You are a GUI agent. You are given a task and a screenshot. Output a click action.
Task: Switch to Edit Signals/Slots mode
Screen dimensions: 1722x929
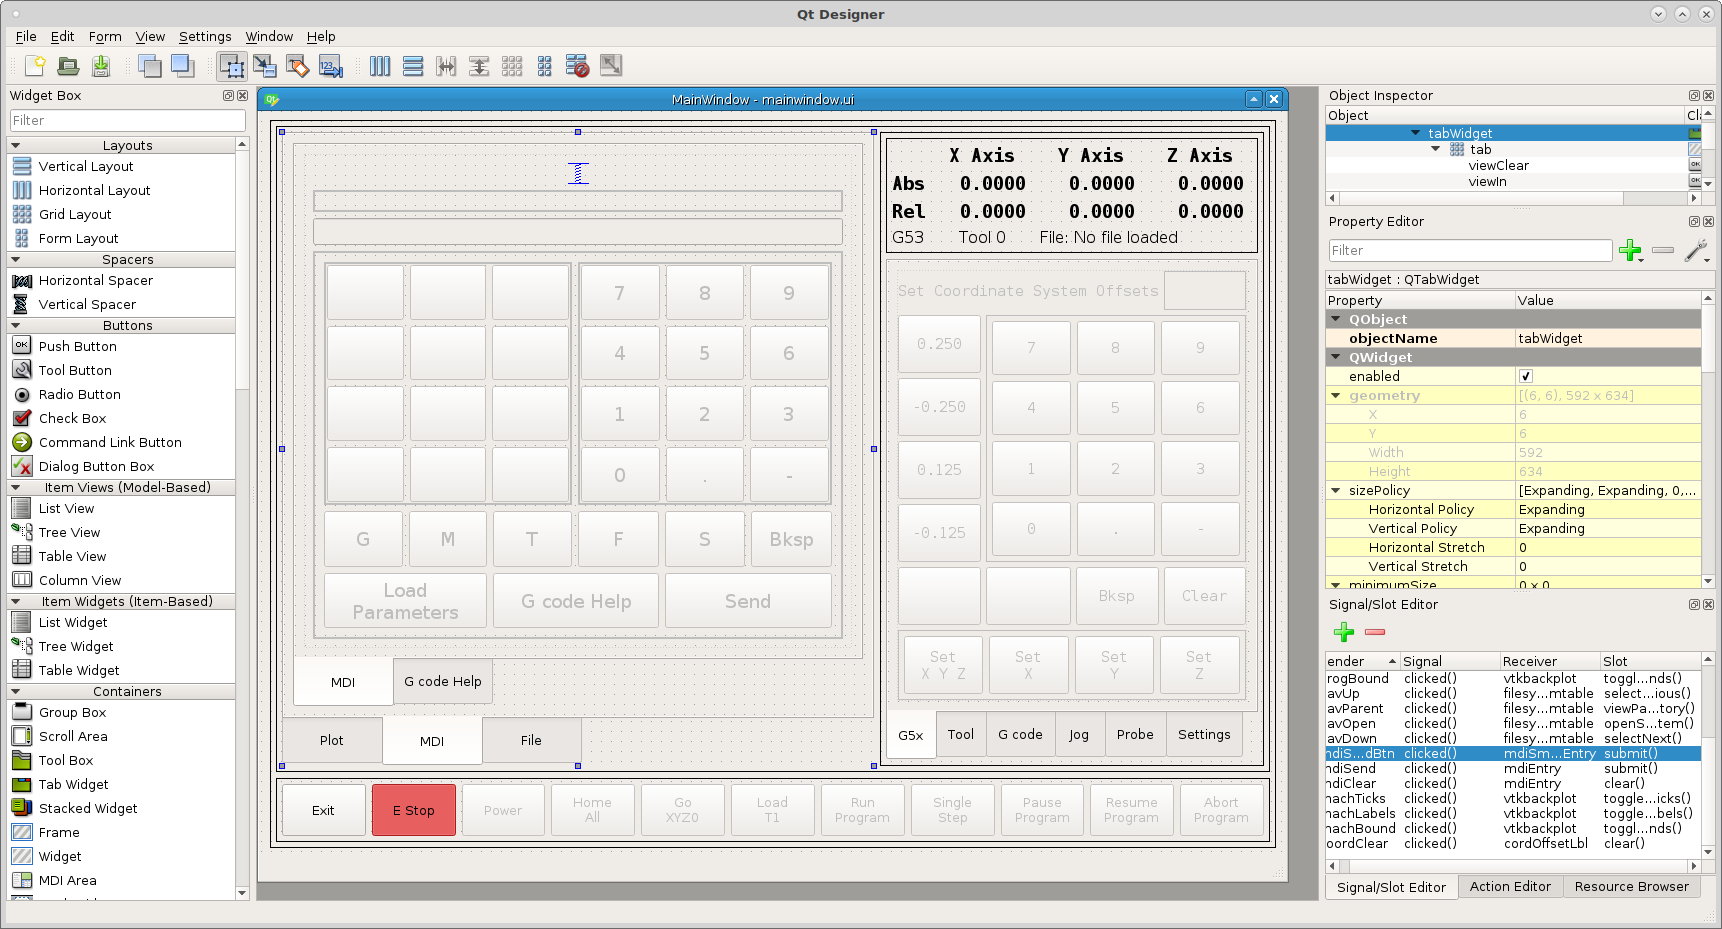tap(265, 66)
